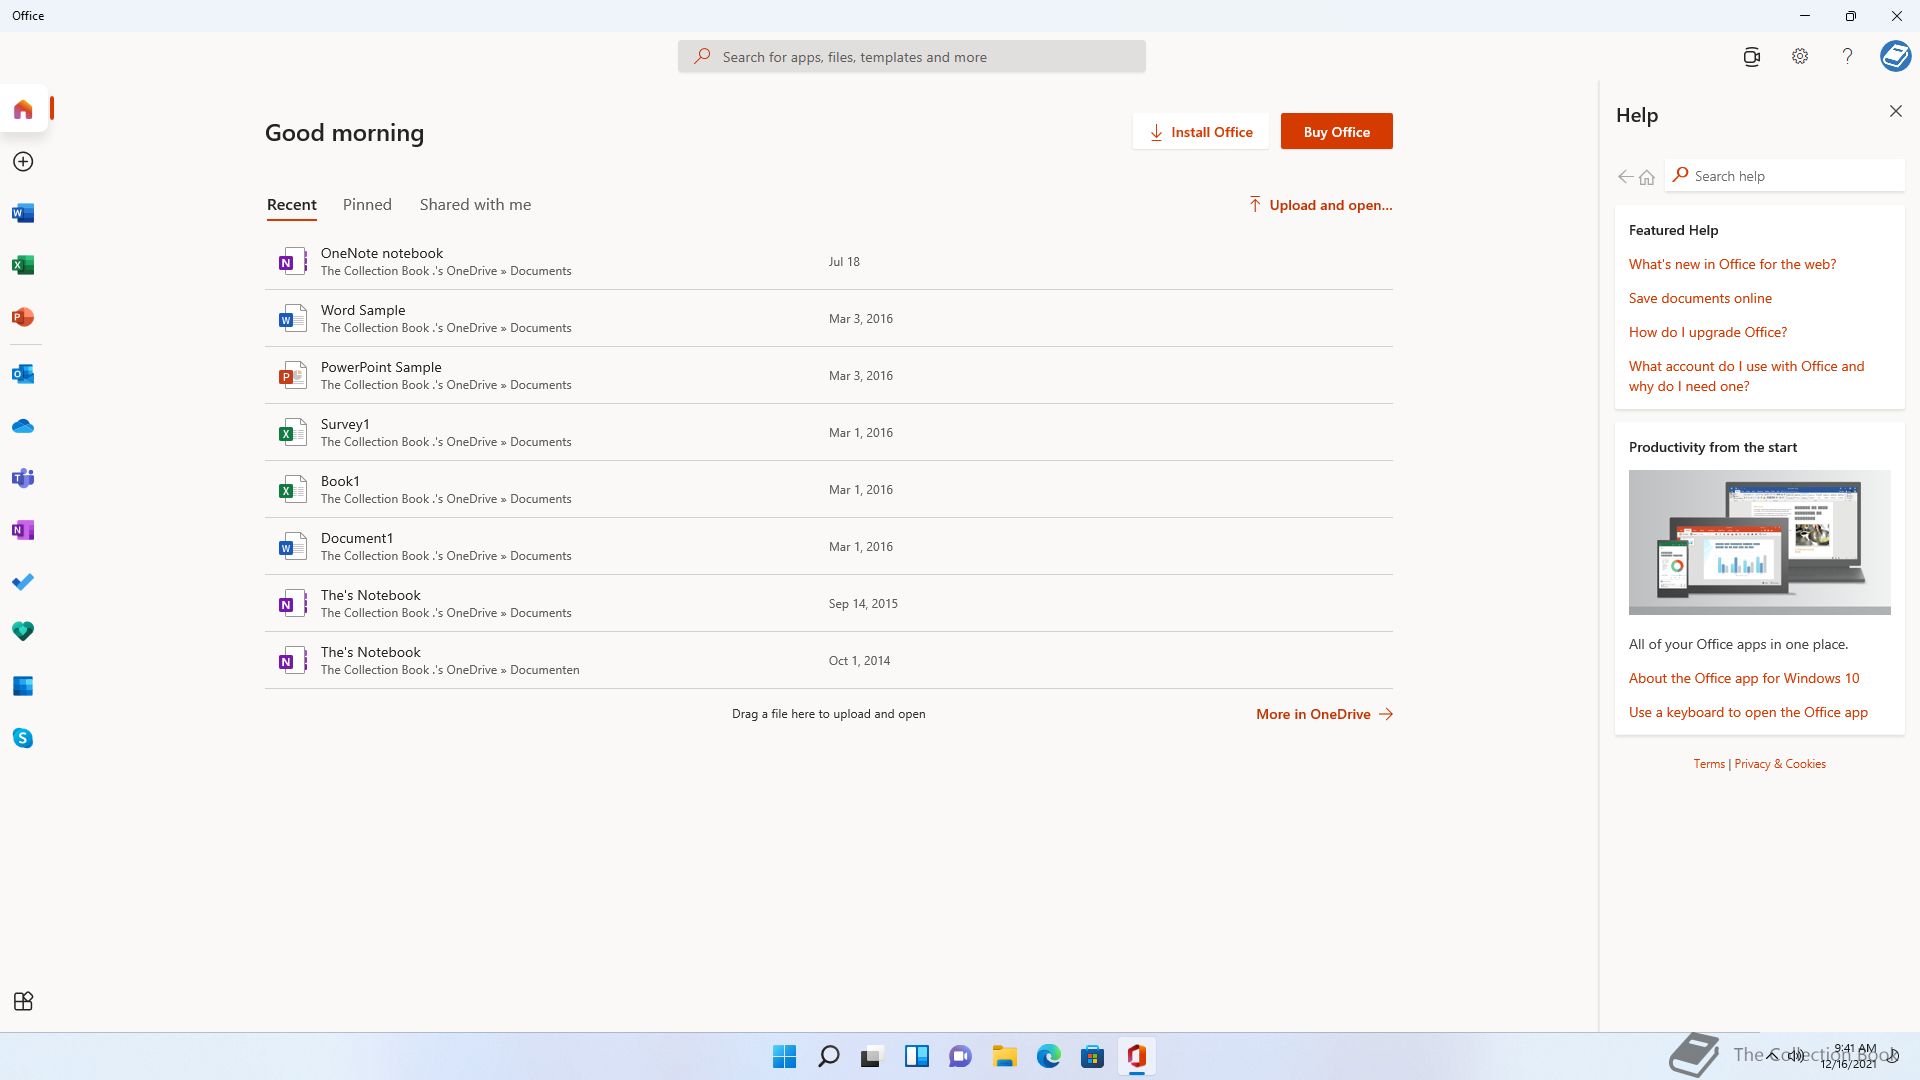
Task: Open Outlook sidebar icon
Action: [x=23, y=374]
